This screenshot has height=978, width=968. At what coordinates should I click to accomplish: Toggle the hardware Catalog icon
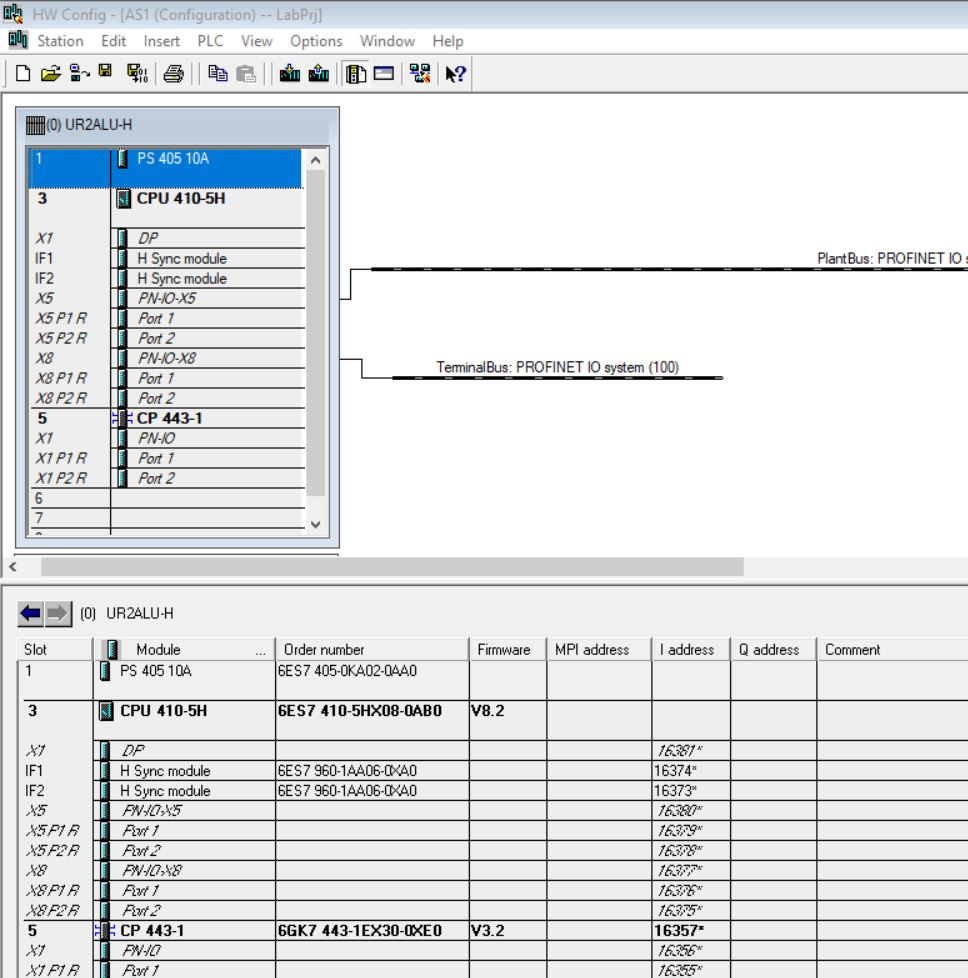[356, 74]
